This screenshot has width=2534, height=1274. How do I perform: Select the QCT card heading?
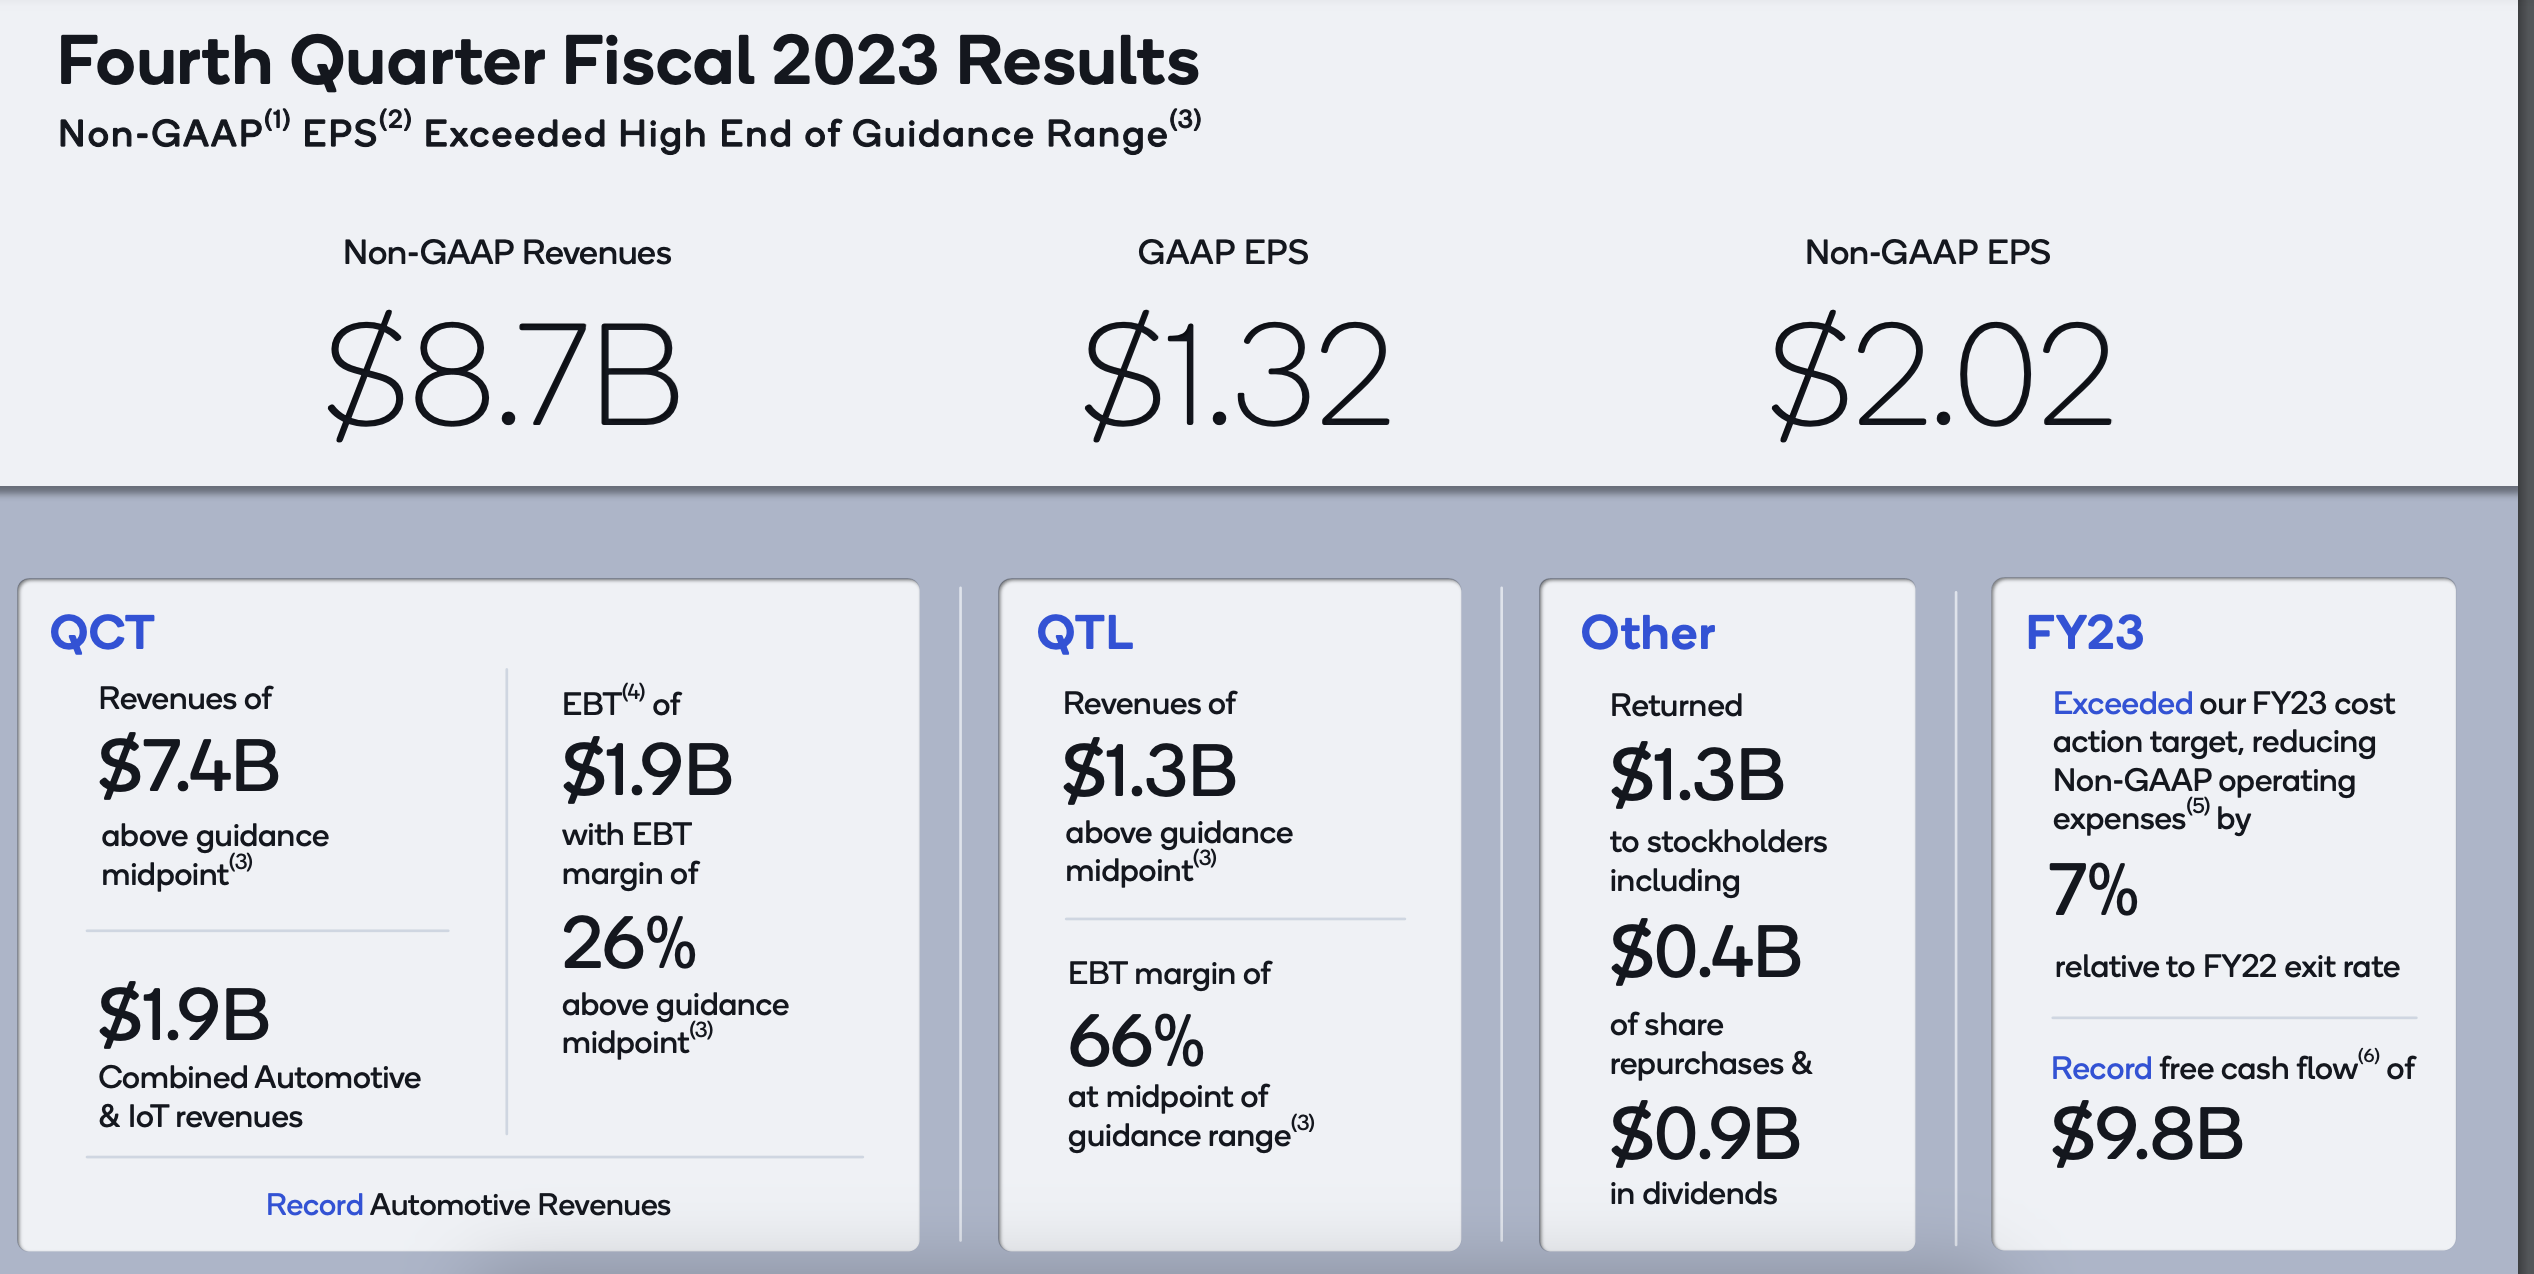point(102,633)
